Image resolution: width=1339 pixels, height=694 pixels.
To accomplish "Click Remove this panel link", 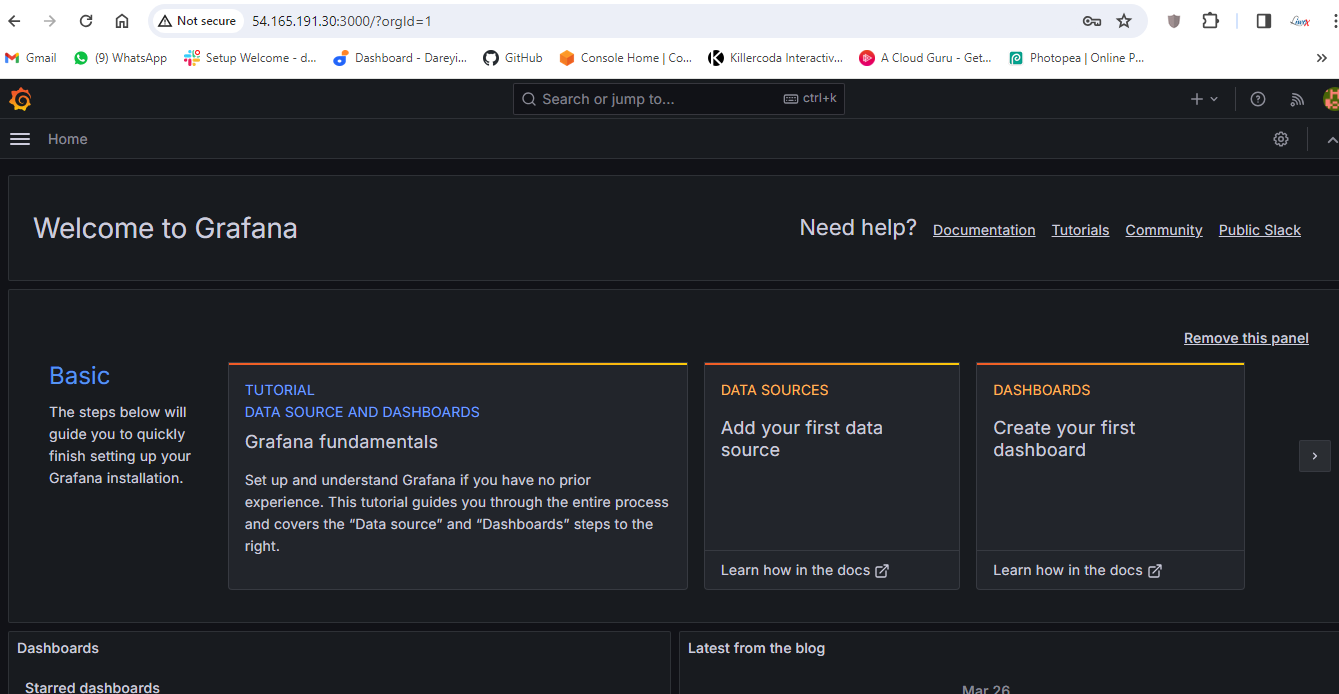I will click(1246, 338).
